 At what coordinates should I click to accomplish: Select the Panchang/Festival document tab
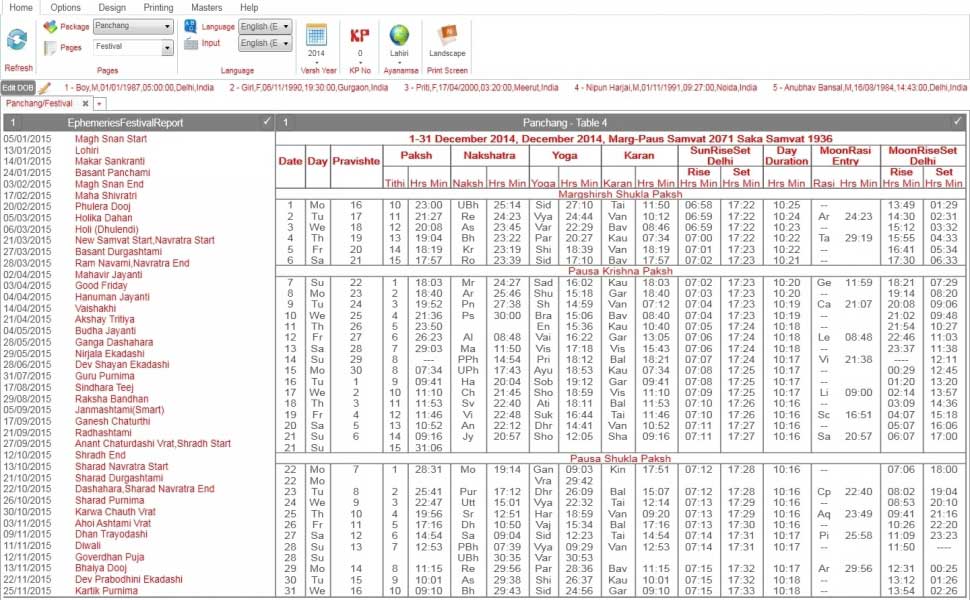coord(40,104)
